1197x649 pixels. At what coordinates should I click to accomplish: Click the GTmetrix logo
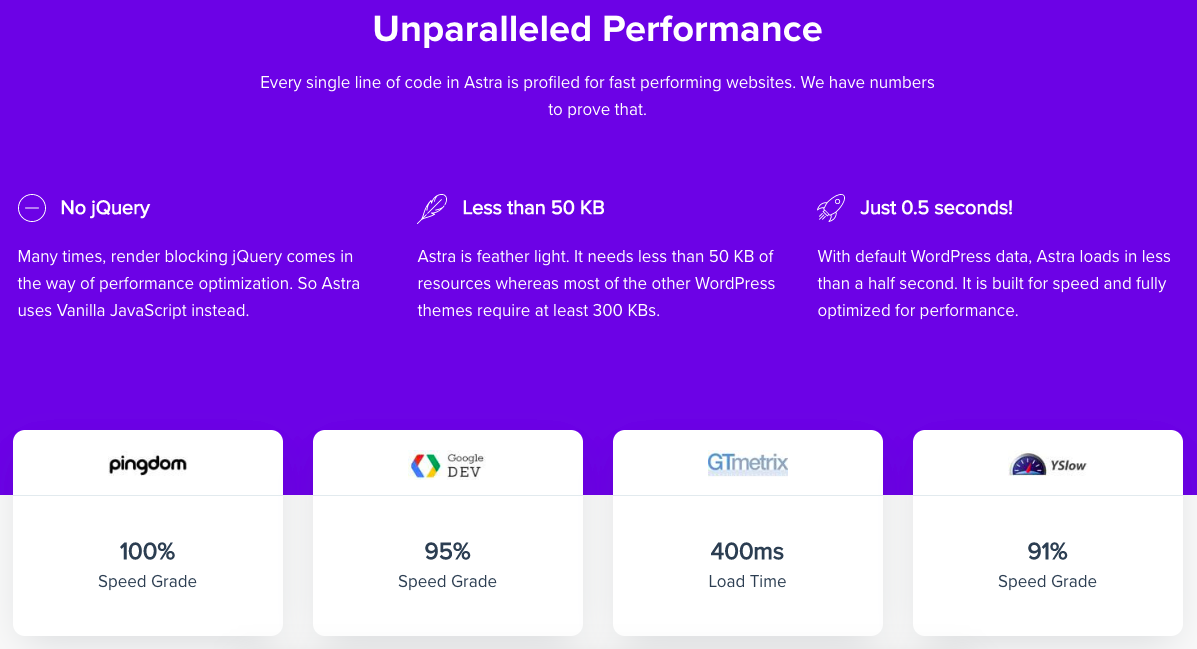tap(747, 463)
